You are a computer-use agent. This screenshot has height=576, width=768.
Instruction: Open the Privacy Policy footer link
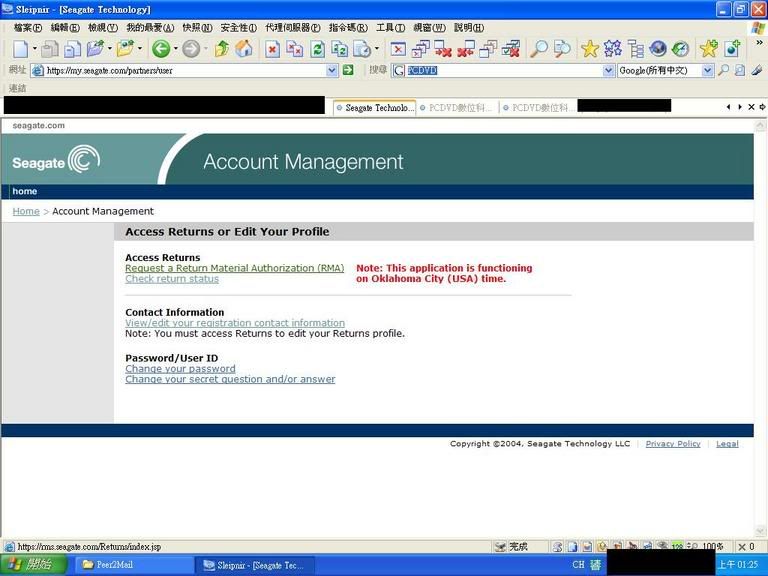click(x=673, y=444)
